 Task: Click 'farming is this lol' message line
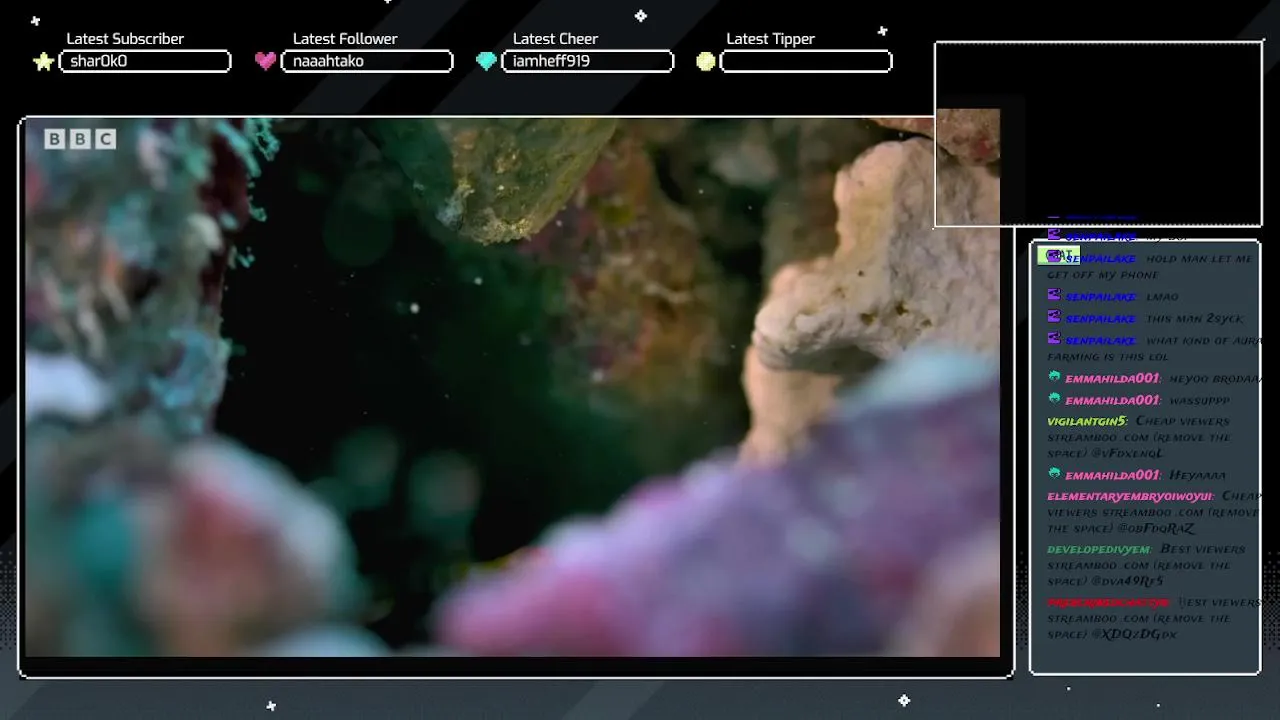tap(1107, 356)
